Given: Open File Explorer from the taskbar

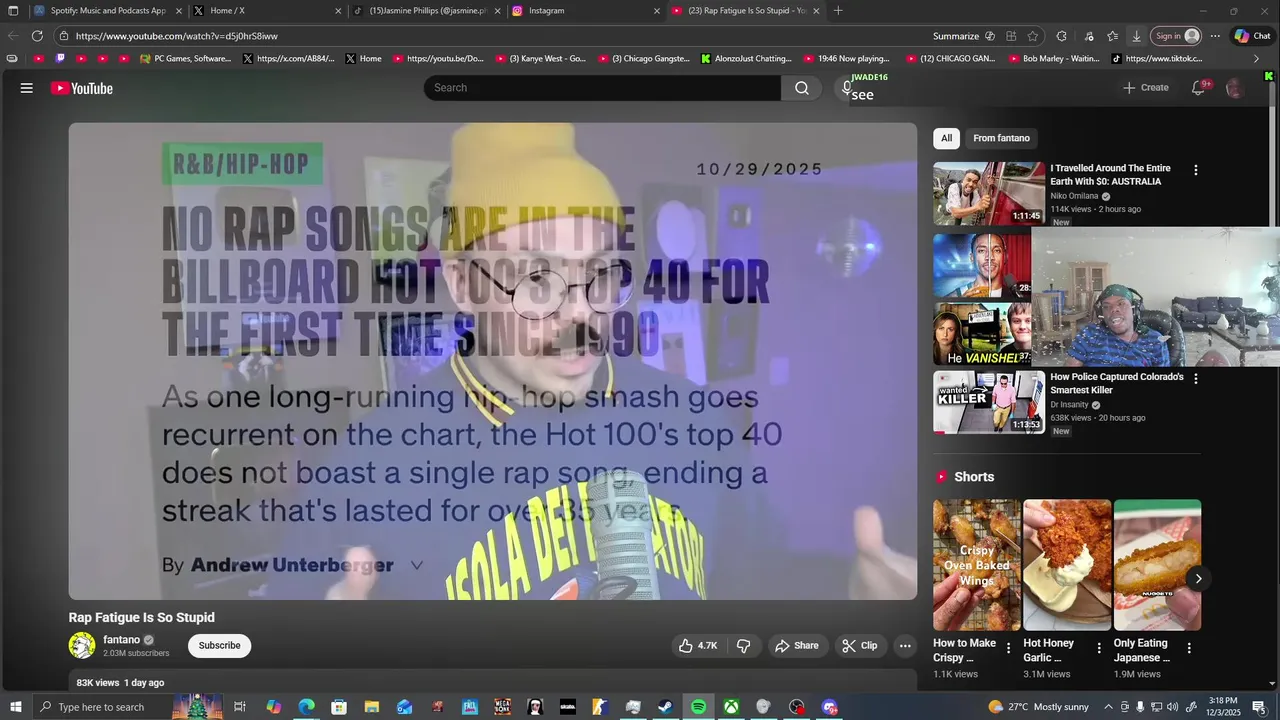Looking at the screenshot, I should [371, 707].
